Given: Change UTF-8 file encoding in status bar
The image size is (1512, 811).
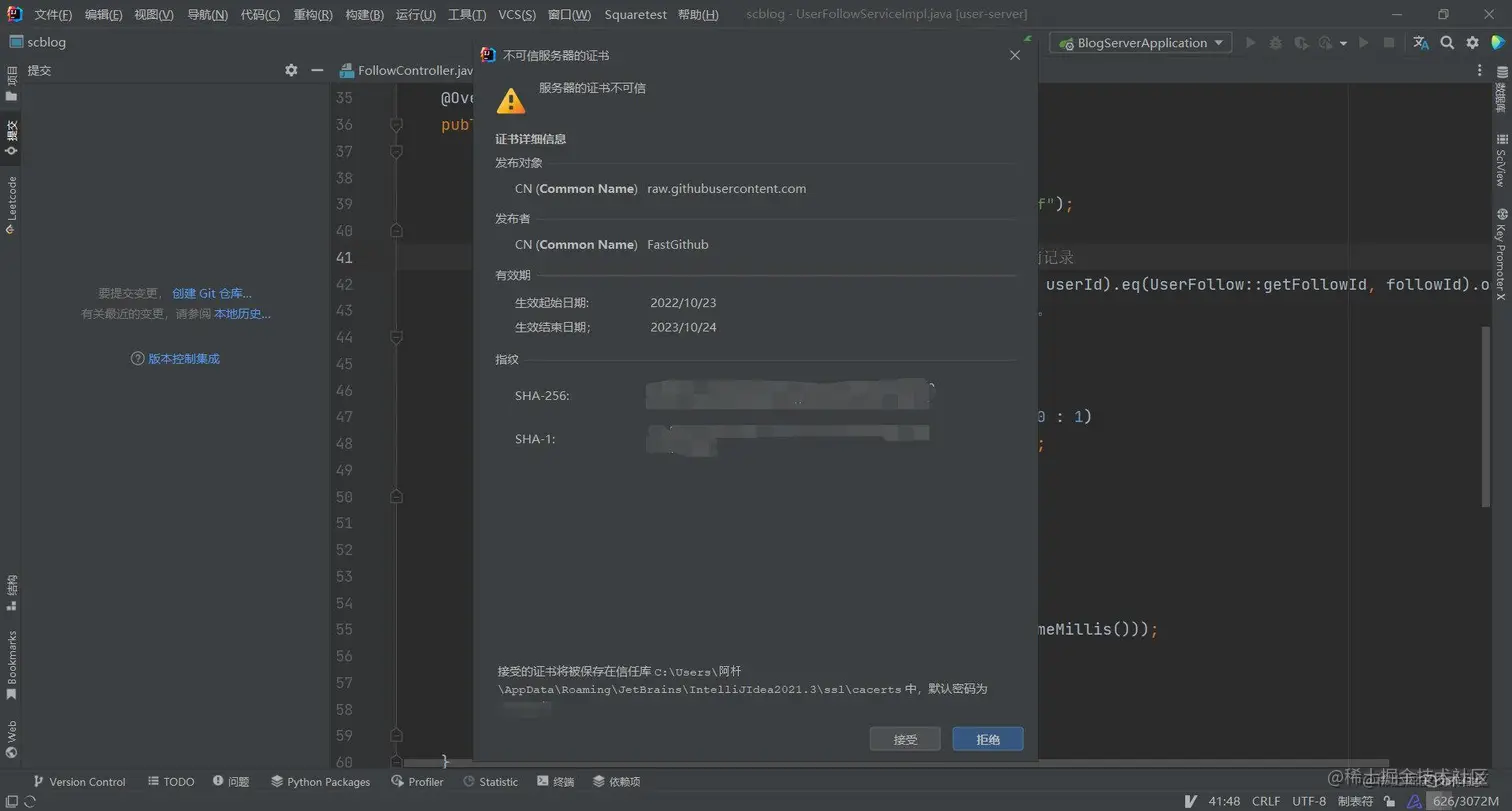Looking at the screenshot, I should click(x=1309, y=801).
